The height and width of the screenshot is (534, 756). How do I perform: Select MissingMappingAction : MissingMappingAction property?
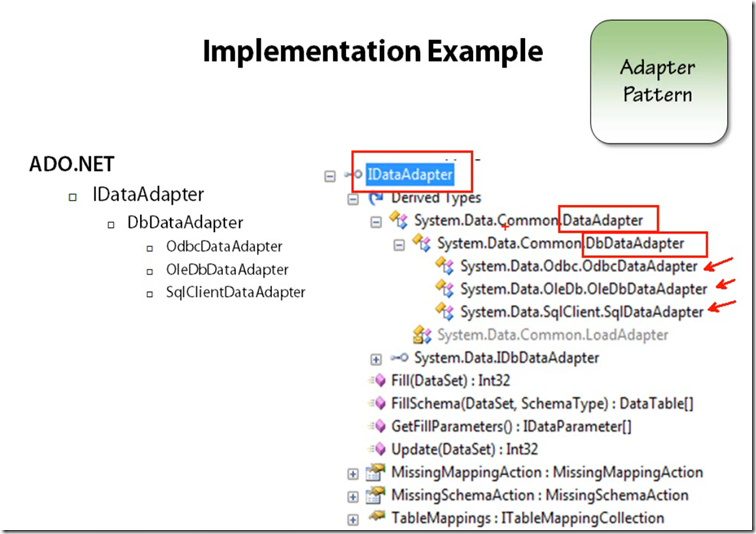click(547, 472)
